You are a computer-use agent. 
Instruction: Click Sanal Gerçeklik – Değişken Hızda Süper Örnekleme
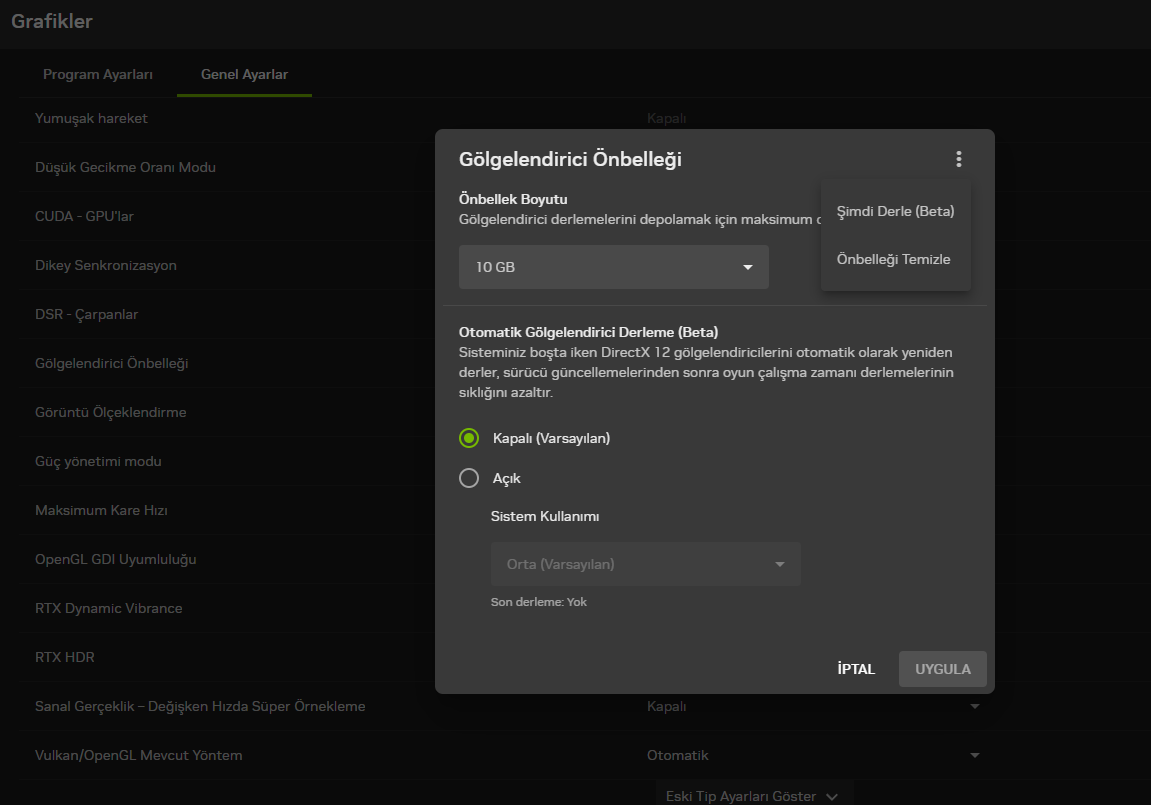200,707
